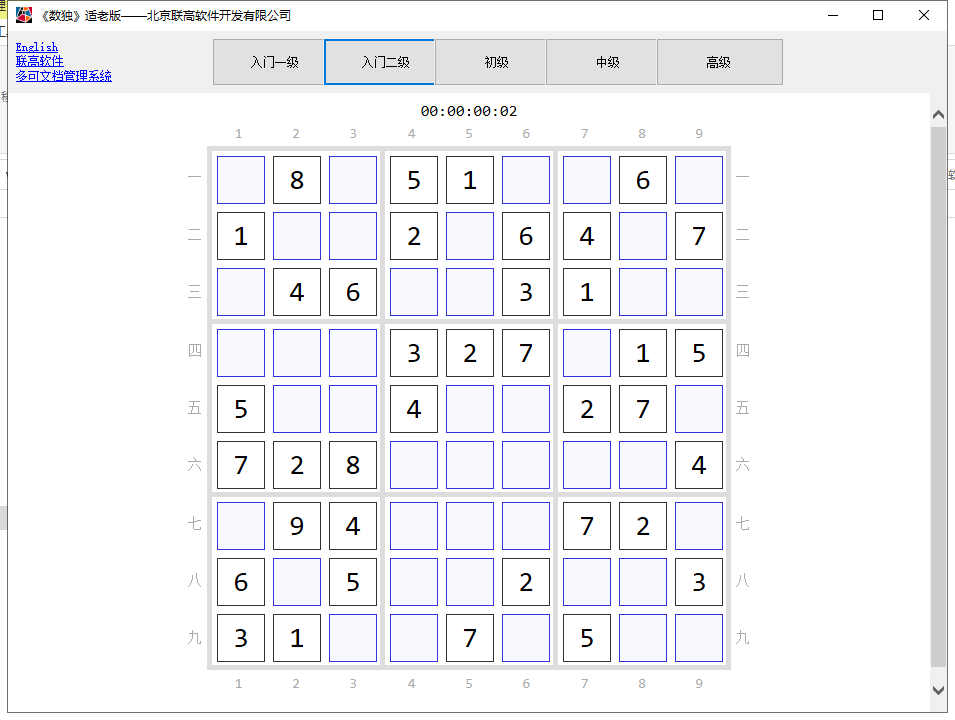Click given 5 in row 一 column 4
The width and height of the screenshot is (955, 720).
414,180
